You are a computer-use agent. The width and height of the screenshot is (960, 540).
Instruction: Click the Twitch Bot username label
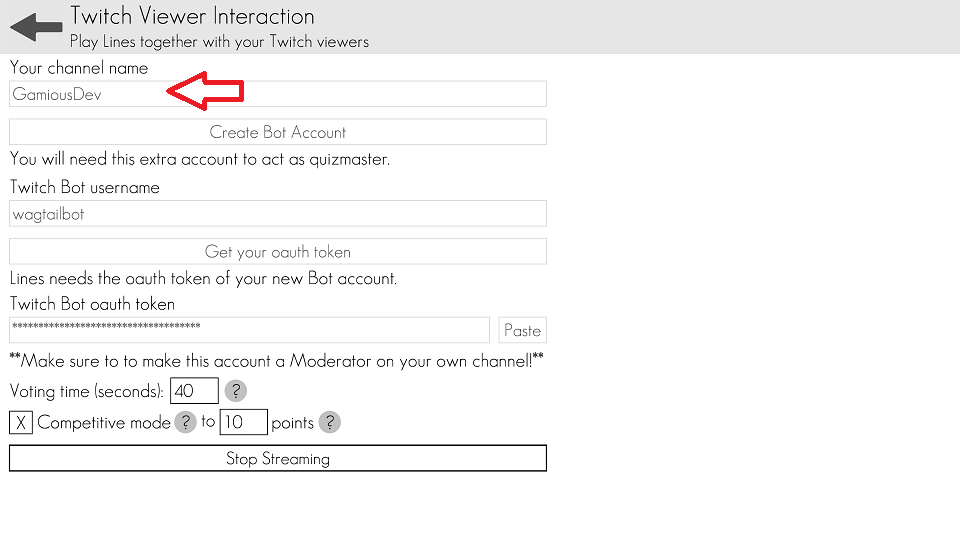[85, 187]
